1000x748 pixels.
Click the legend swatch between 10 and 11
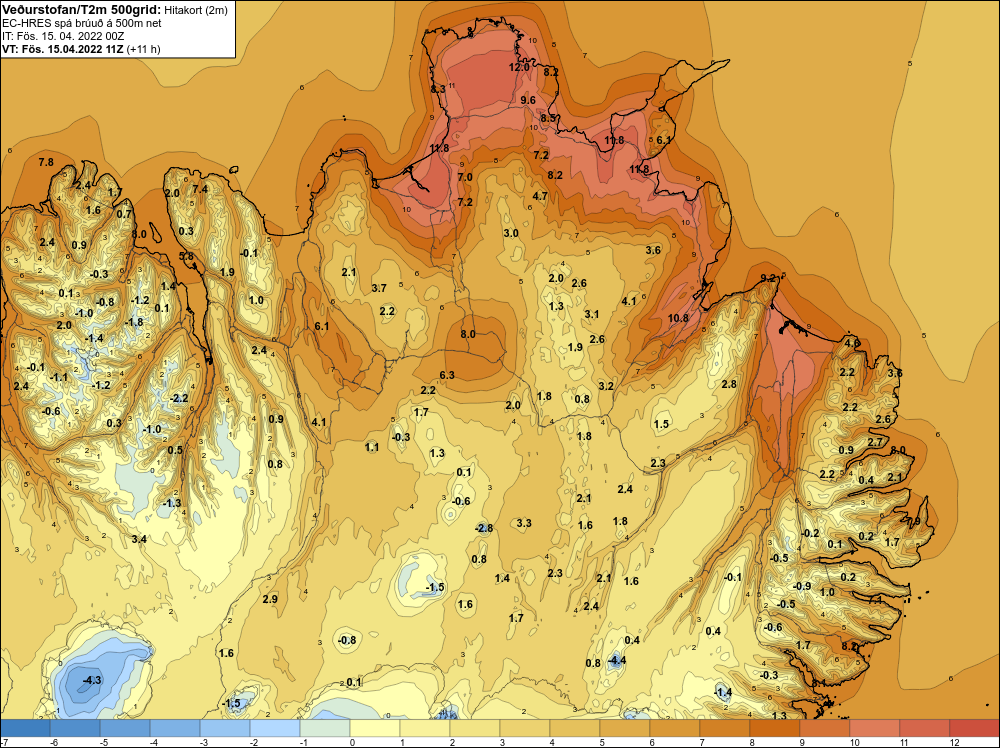click(x=875, y=728)
